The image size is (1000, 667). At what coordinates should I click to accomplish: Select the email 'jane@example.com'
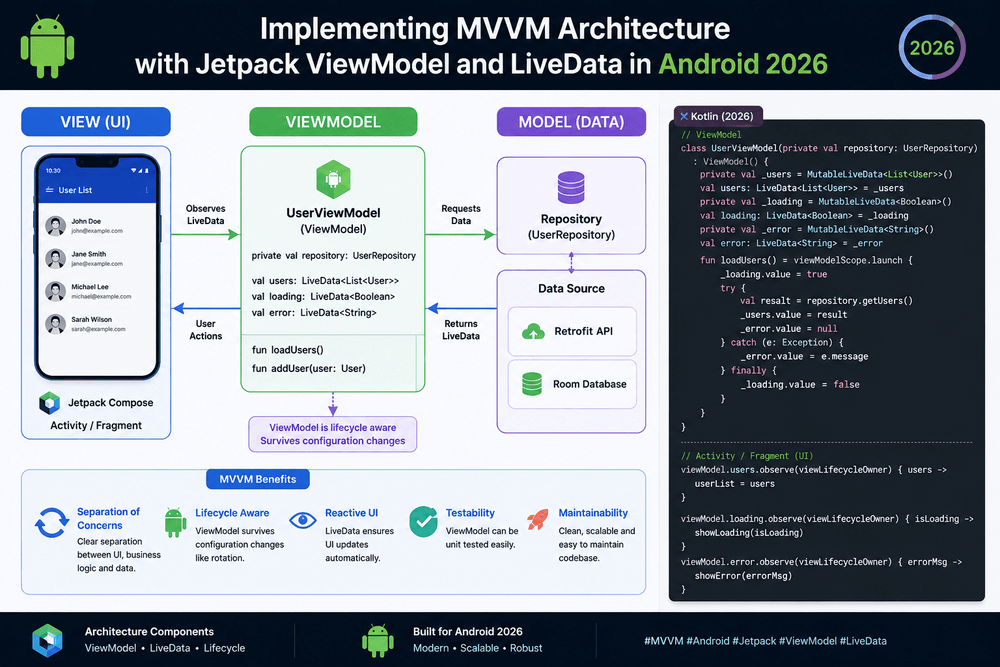coord(97,263)
